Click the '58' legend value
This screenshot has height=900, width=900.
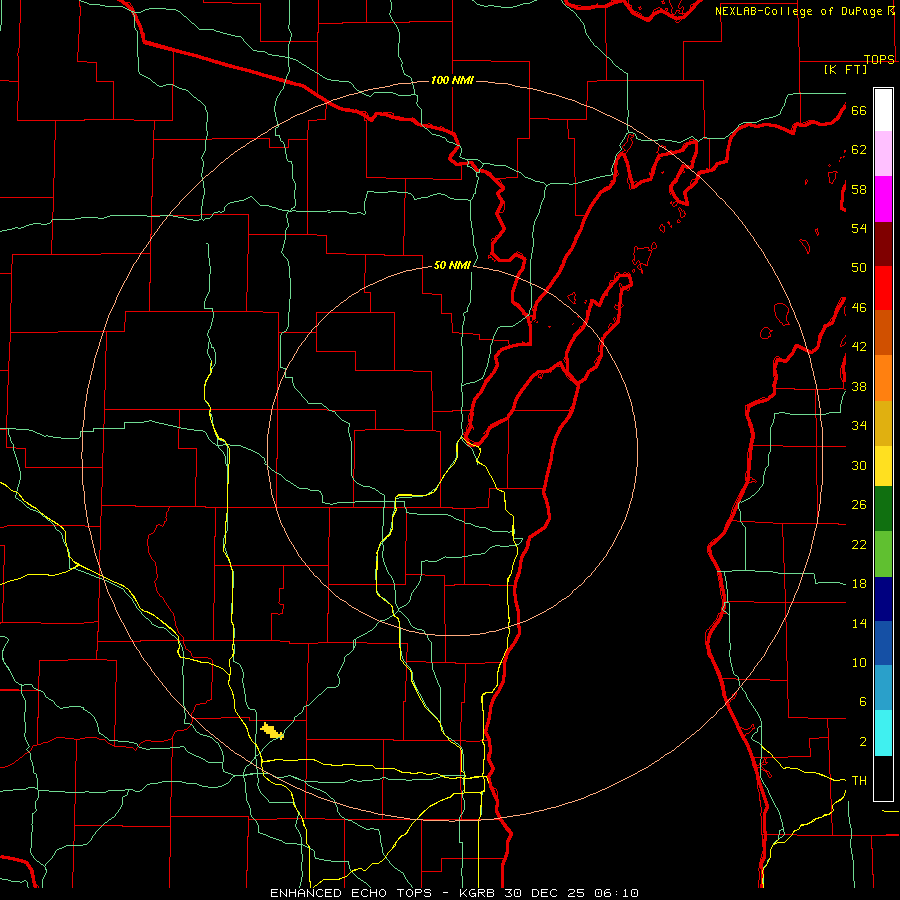coord(859,189)
